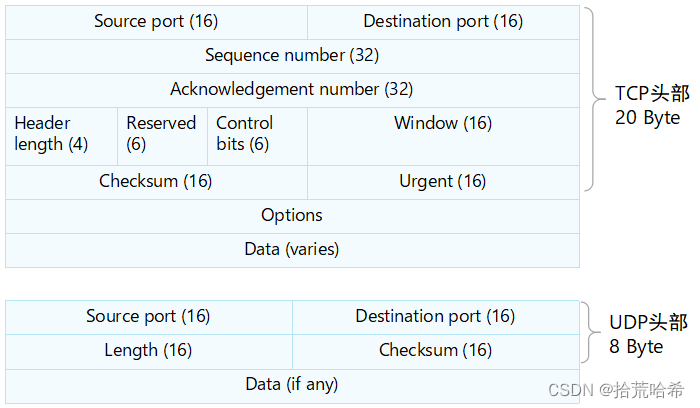Click the UDP Length (16) cell
This screenshot has width=700, height=408.
(x=148, y=350)
